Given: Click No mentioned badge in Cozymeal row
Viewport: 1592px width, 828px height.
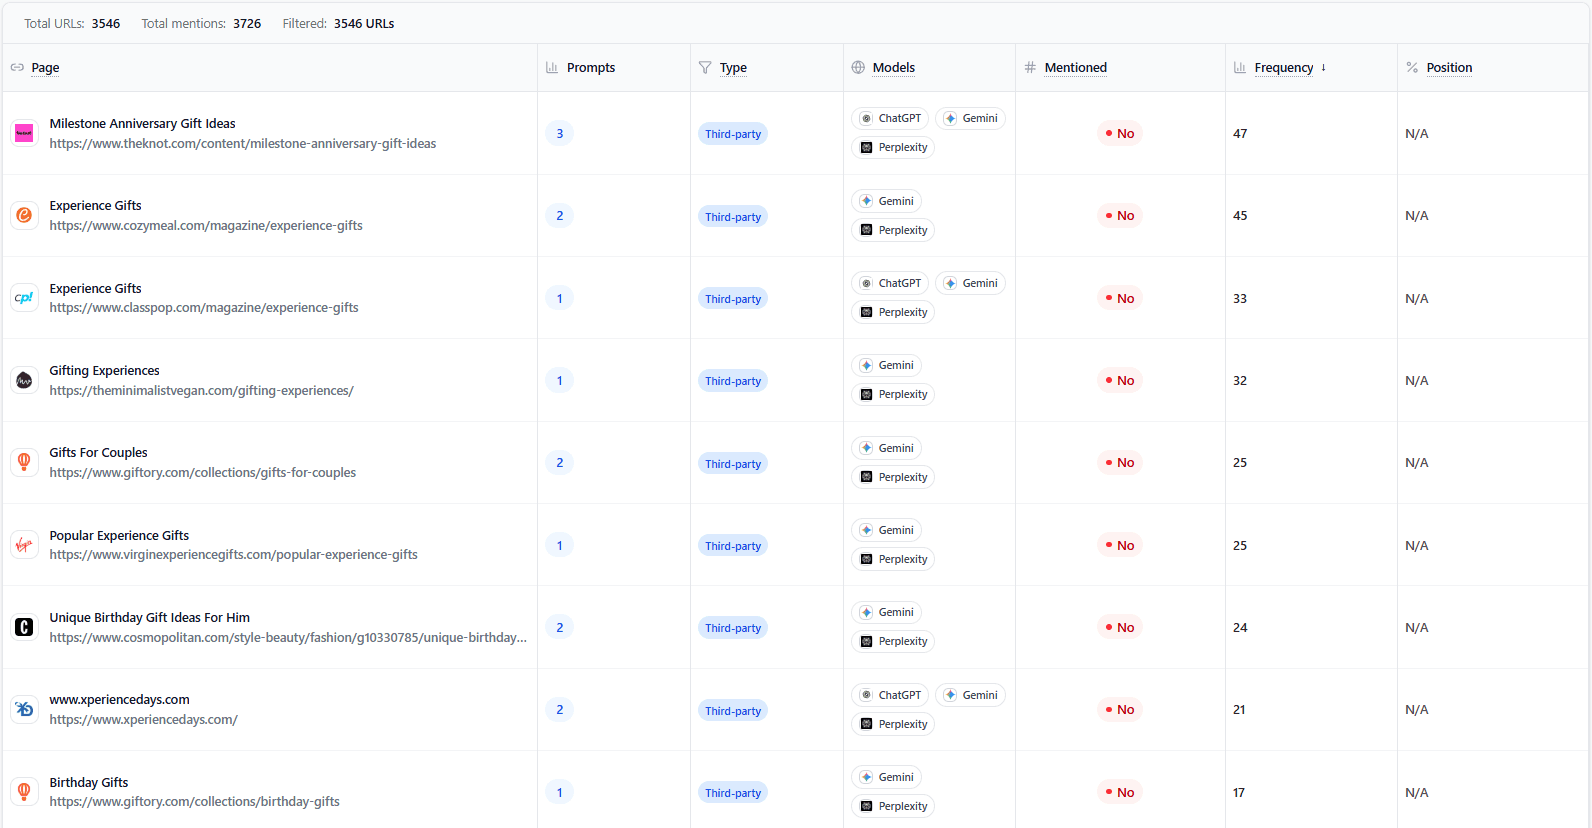Looking at the screenshot, I should (1119, 215).
